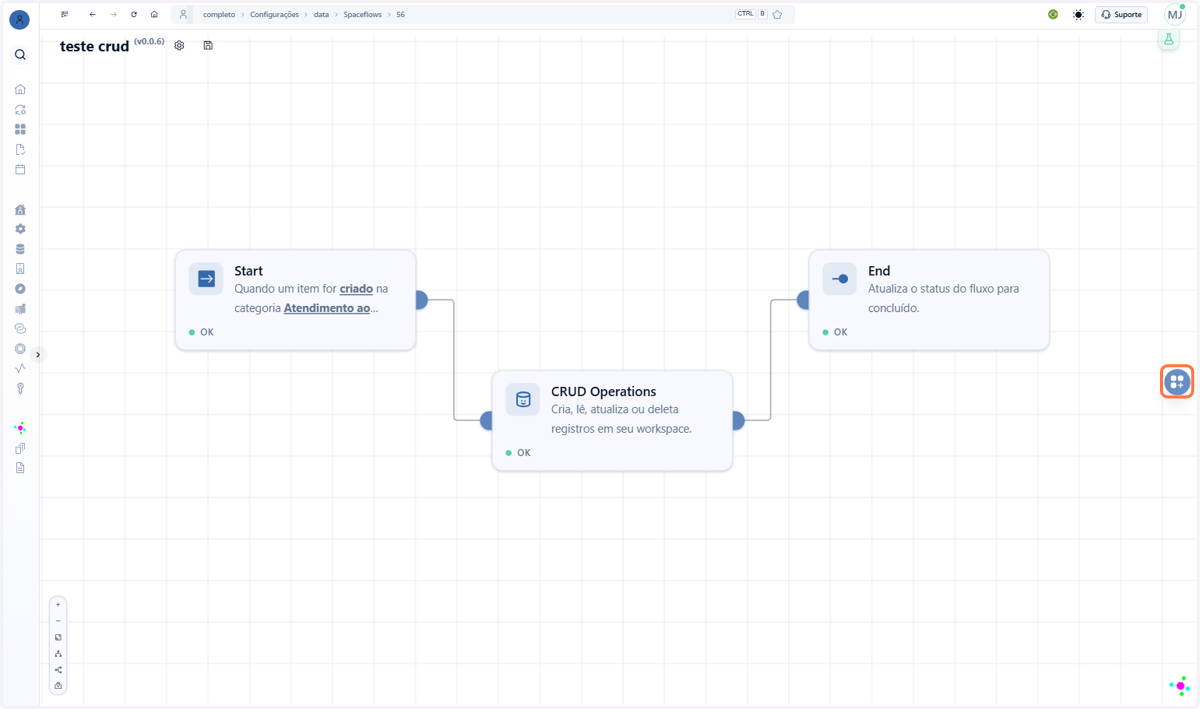Zoom out with the minus canvas control

pyautogui.click(x=58, y=621)
